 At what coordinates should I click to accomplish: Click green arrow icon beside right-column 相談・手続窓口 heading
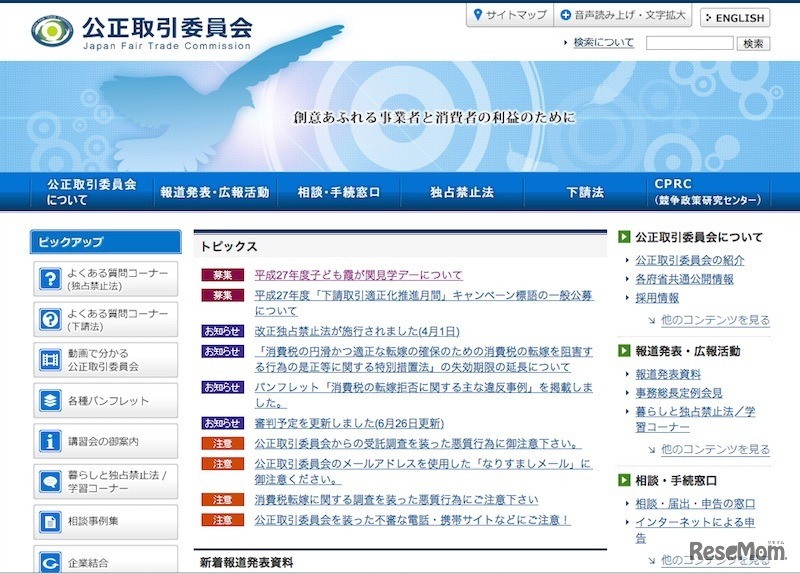tap(624, 480)
